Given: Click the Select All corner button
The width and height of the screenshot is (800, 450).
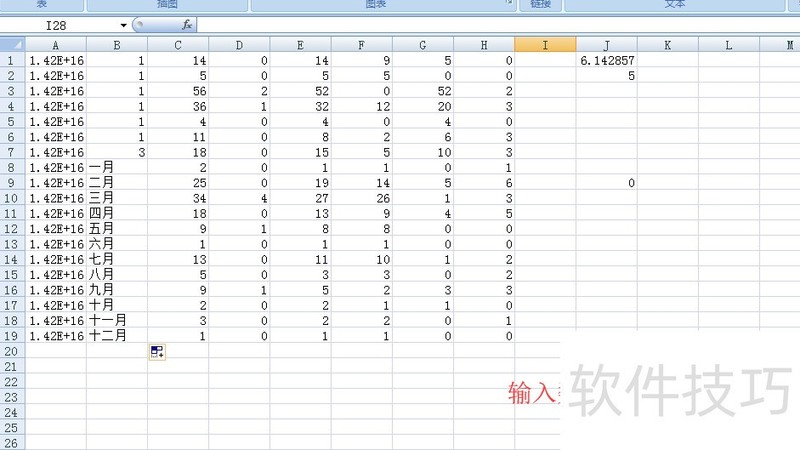Looking at the screenshot, I should (x=11, y=45).
